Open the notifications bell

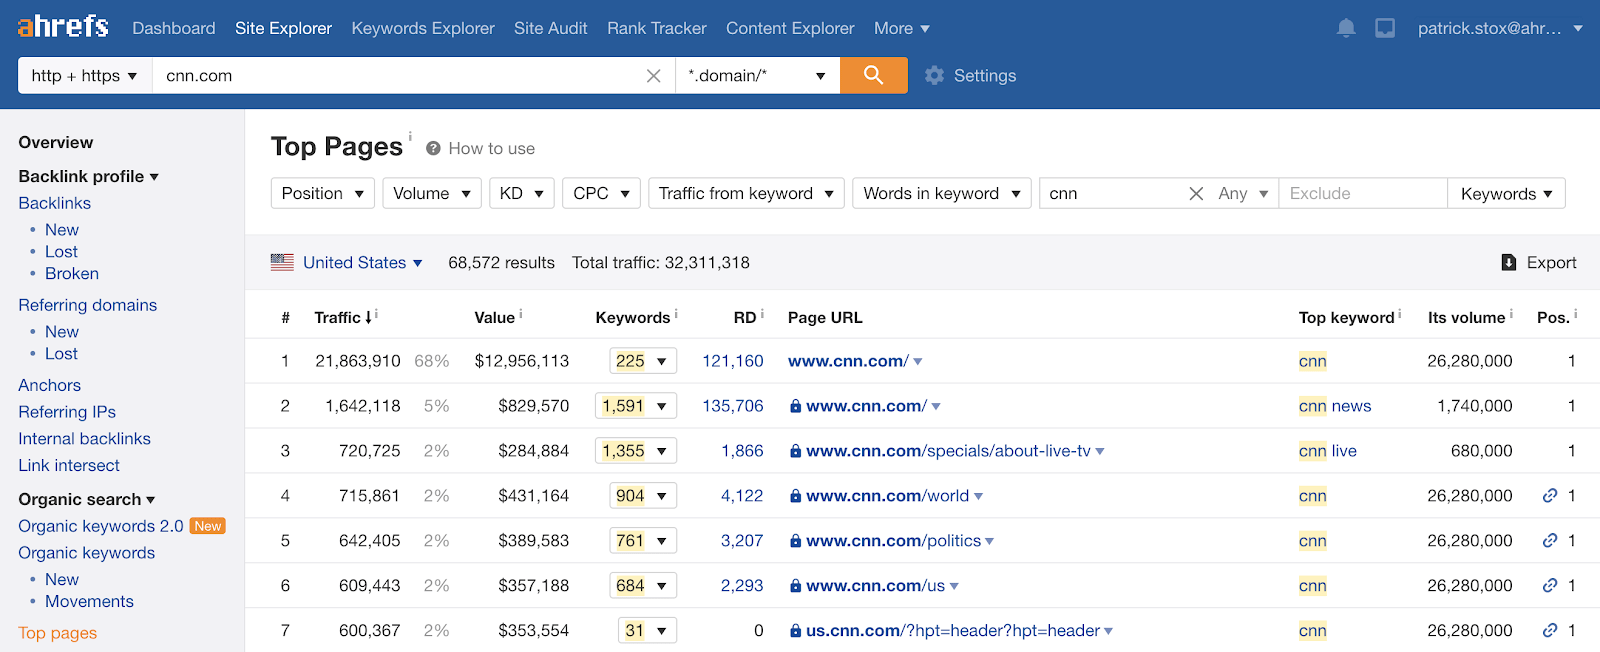tap(1346, 28)
